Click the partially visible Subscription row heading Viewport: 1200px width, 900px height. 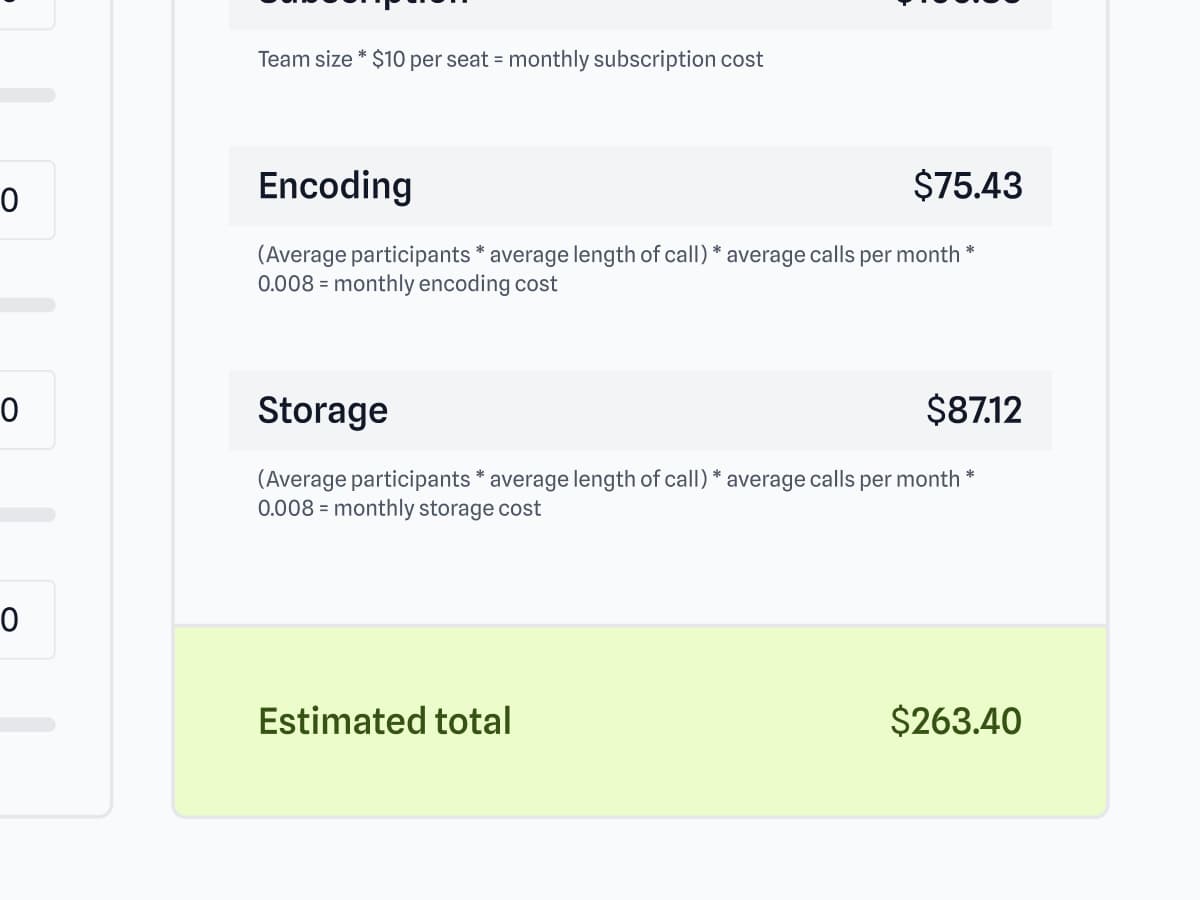362,6
